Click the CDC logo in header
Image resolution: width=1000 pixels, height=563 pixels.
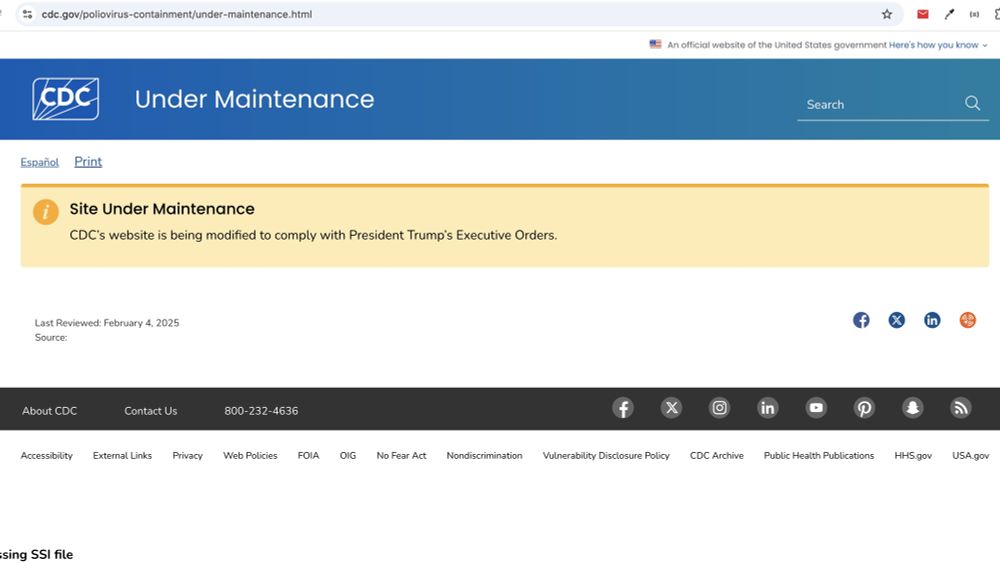pos(66,99)
